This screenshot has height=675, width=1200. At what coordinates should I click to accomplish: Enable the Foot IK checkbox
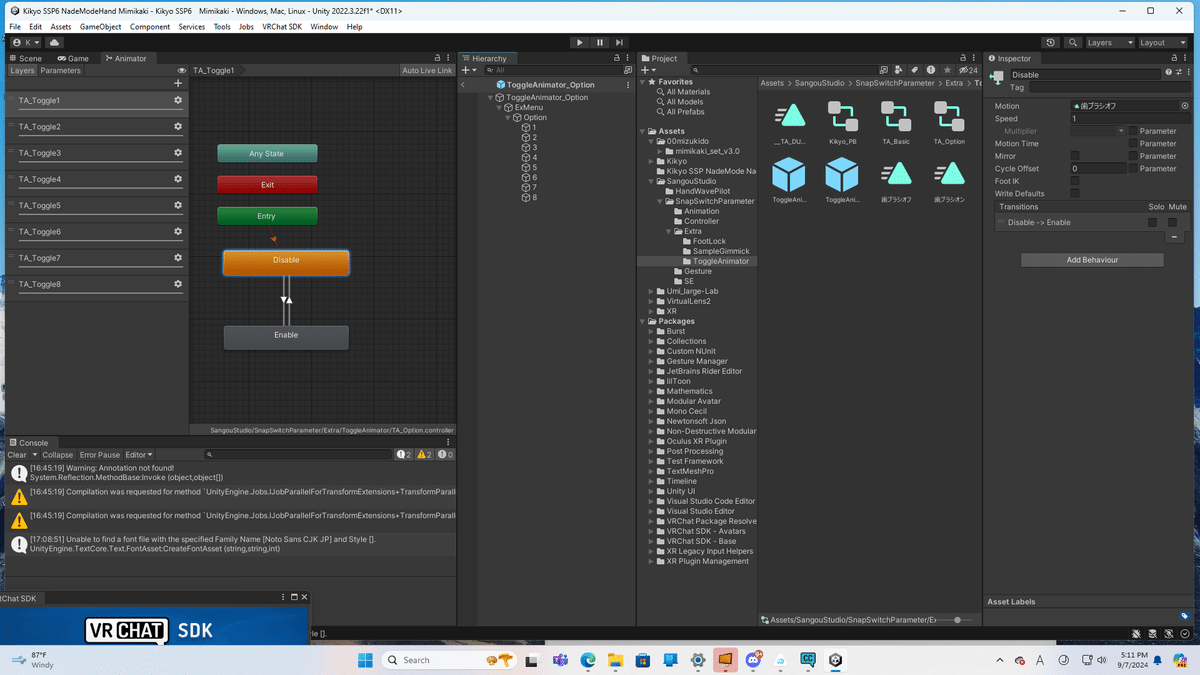tap(1075, 181)
